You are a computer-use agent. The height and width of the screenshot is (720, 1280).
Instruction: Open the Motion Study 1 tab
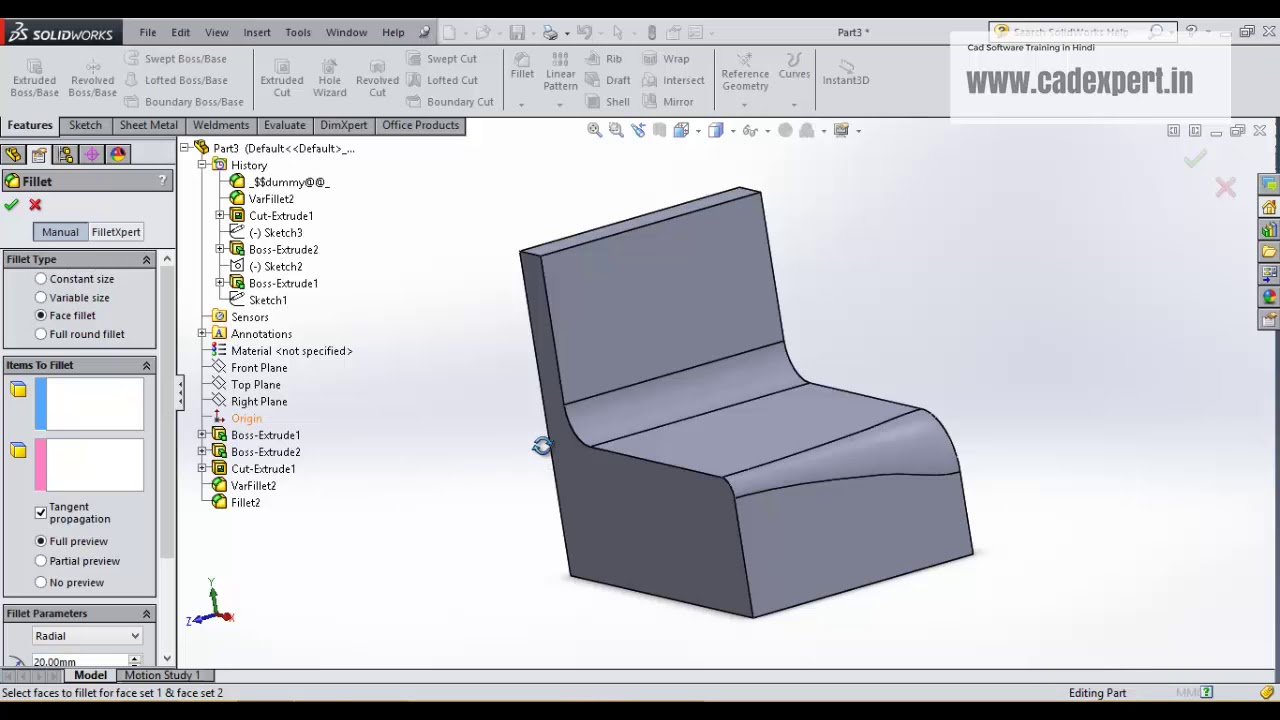tap(162, 676)
